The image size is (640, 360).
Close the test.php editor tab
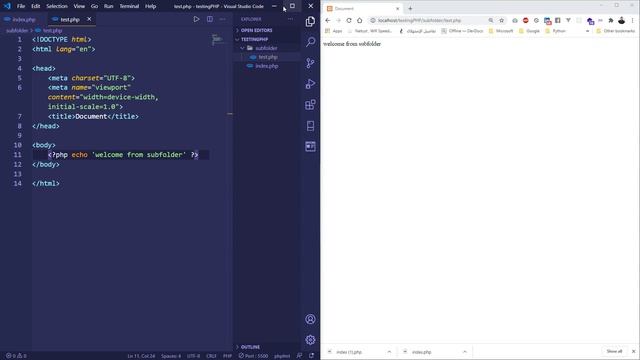point(89,19)
